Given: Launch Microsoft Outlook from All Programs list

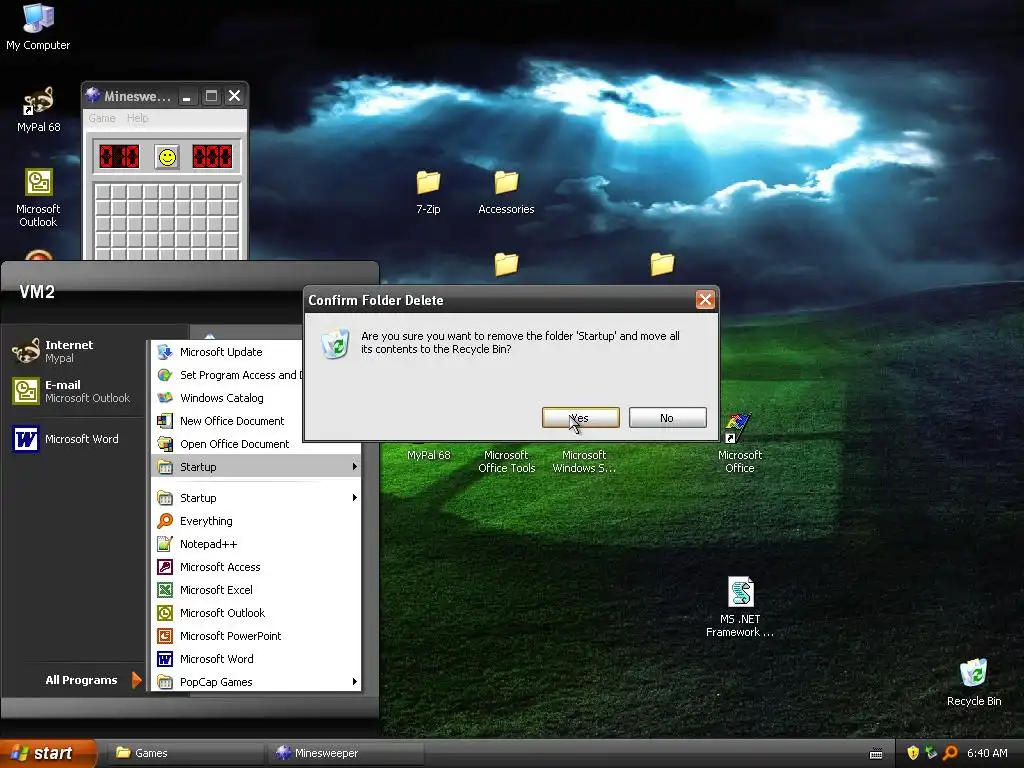Looking at the screenshot, I should (256, 613).
